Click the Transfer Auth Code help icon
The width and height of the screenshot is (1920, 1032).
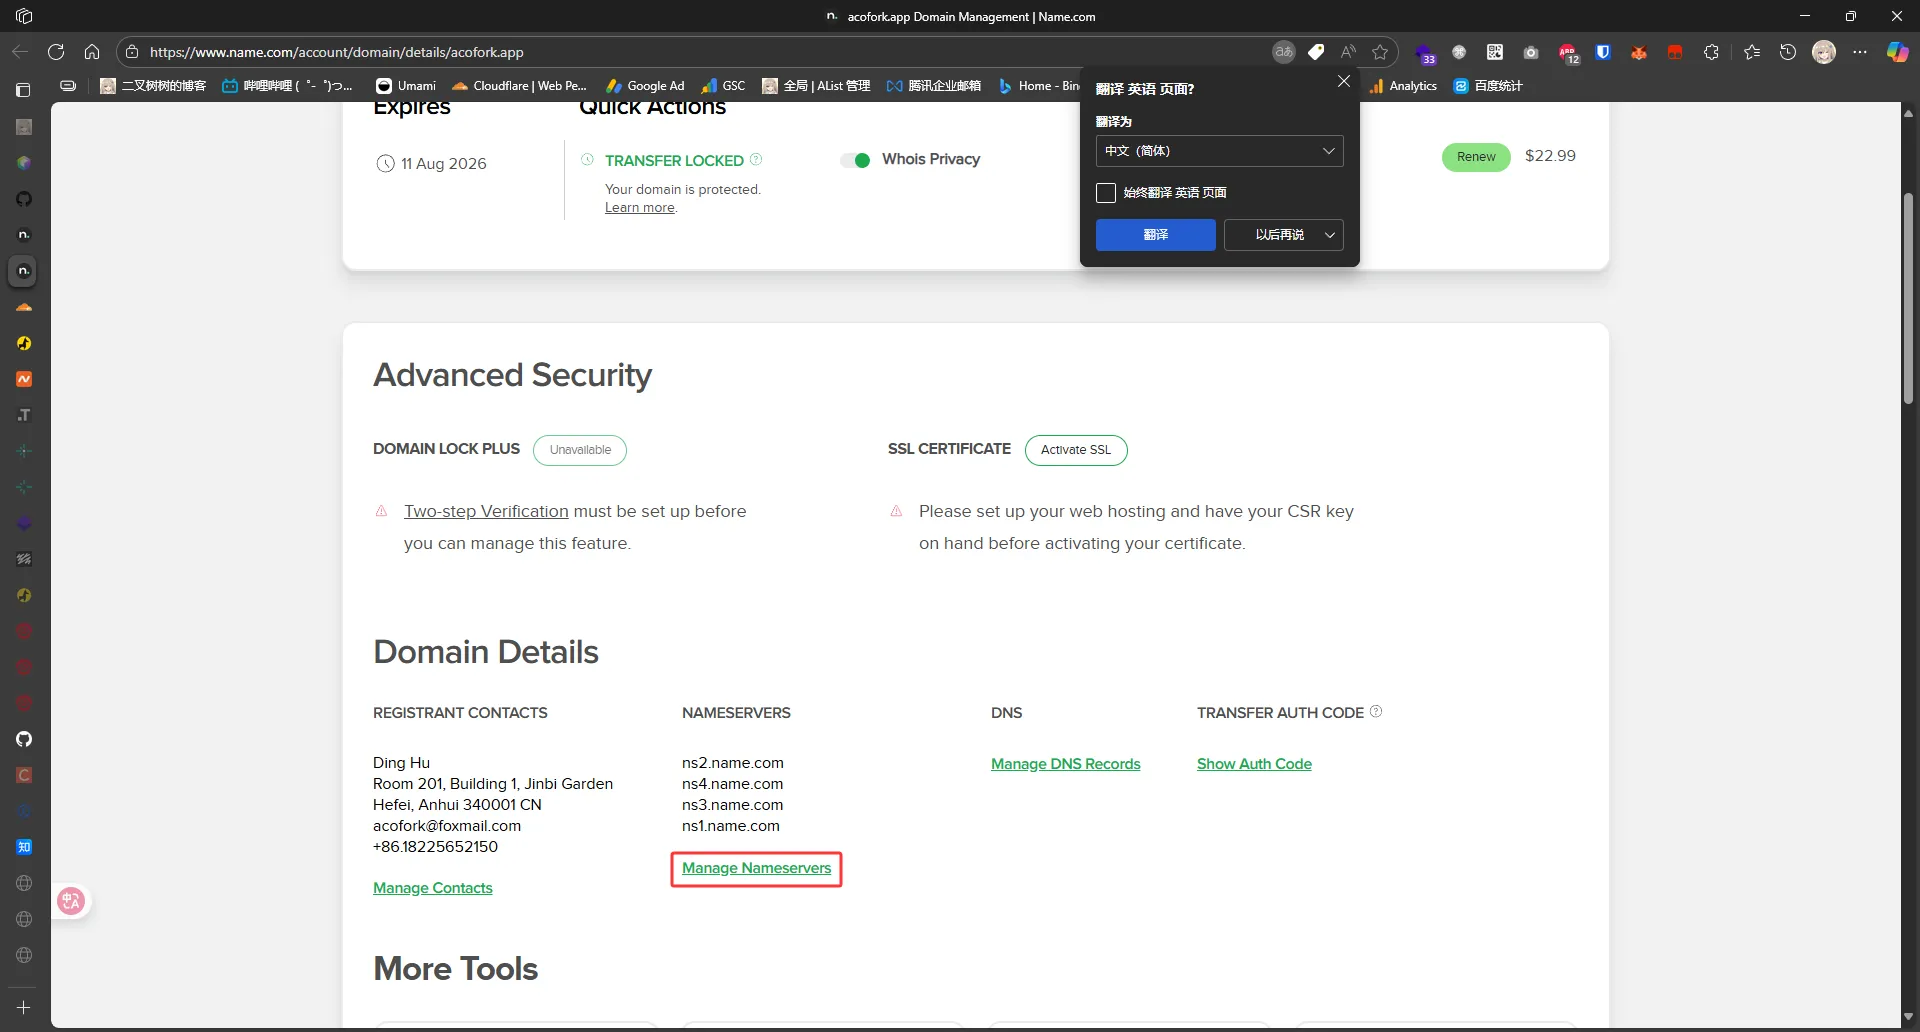(1376, 712)
